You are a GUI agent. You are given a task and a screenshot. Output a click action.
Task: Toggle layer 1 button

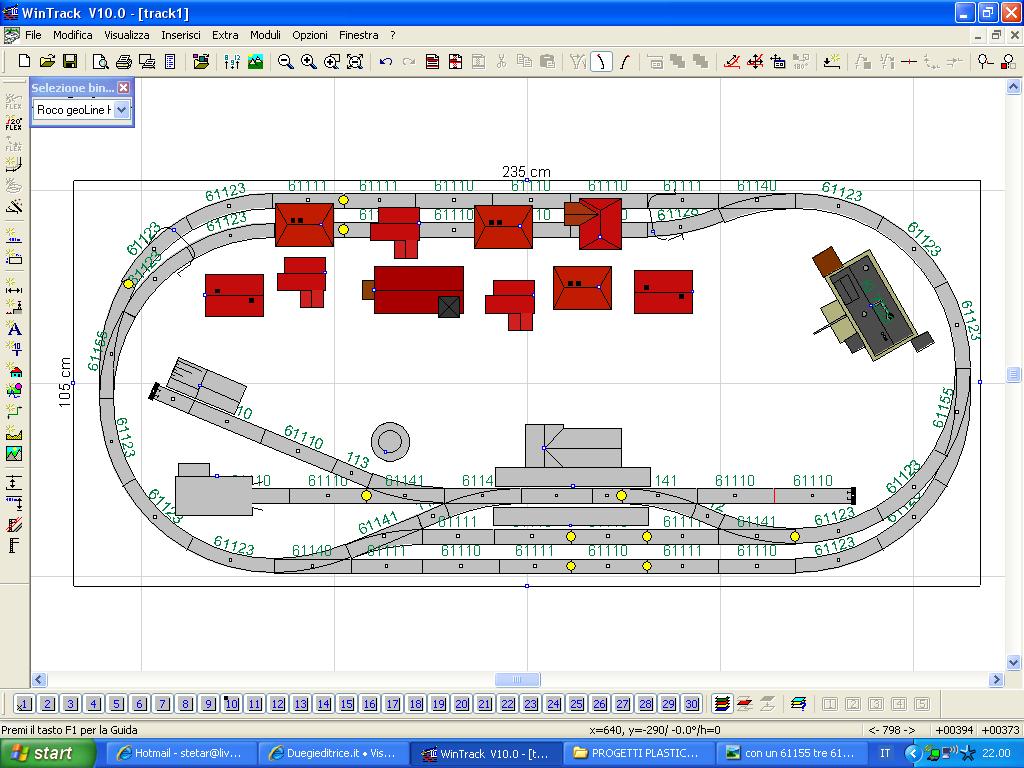tap(25, 704)
